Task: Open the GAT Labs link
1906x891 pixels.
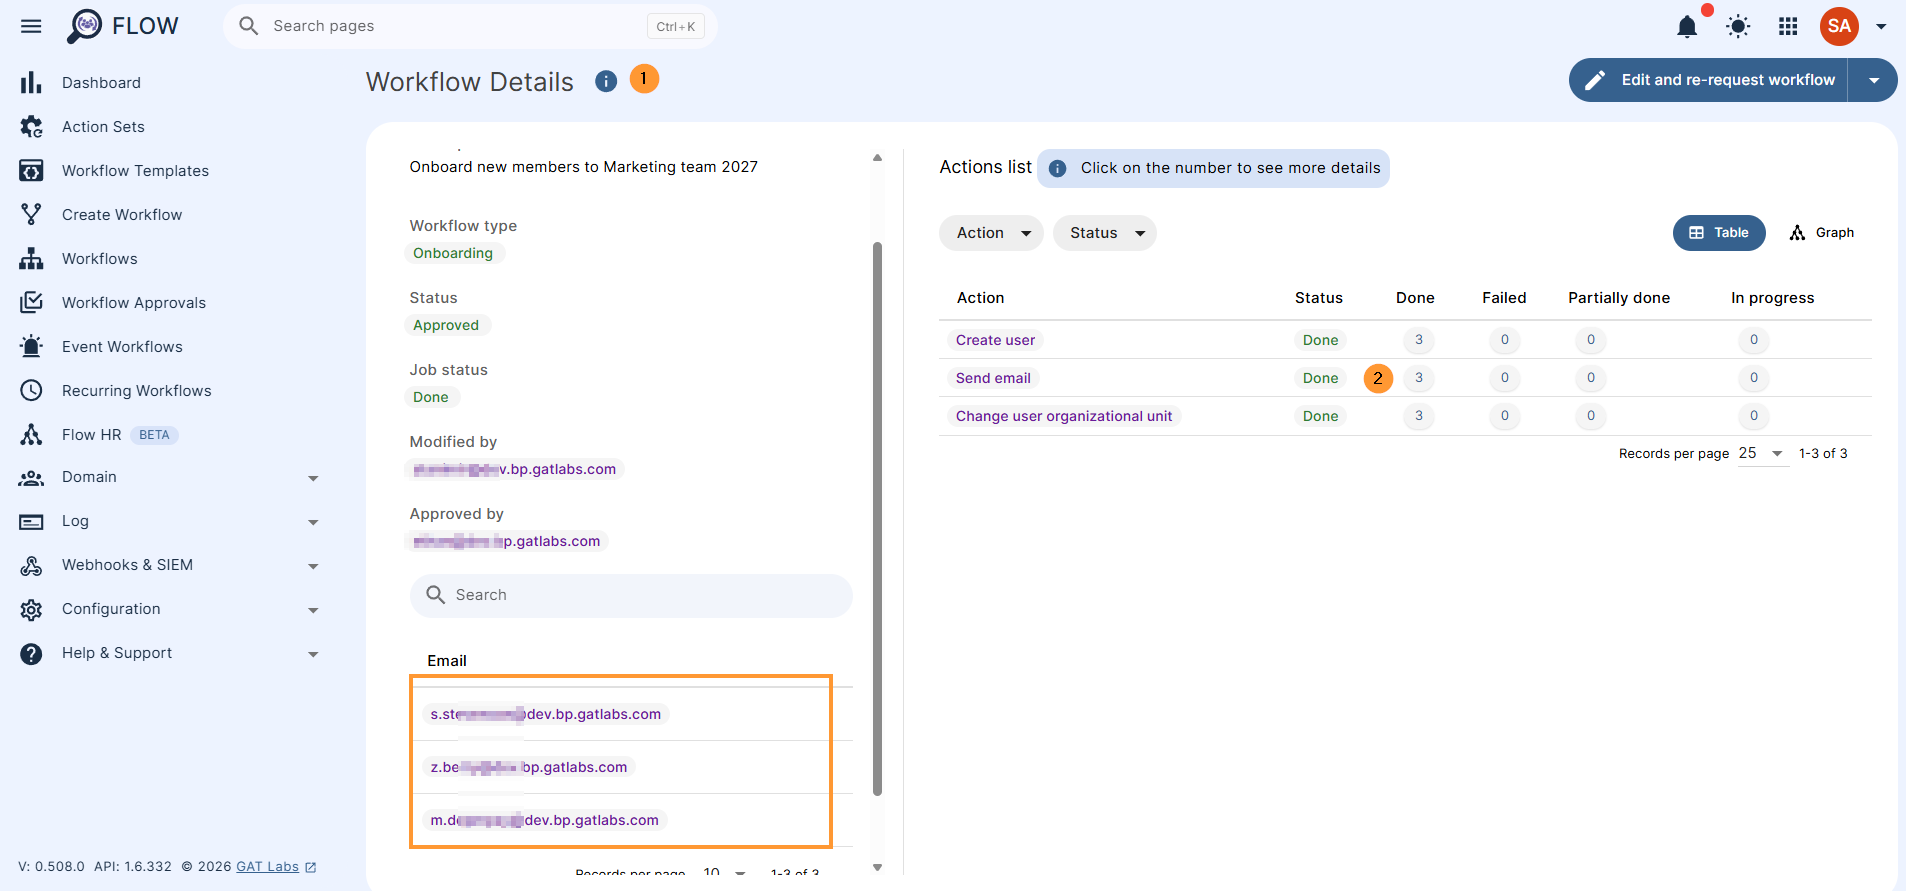Action: (267, 866)
